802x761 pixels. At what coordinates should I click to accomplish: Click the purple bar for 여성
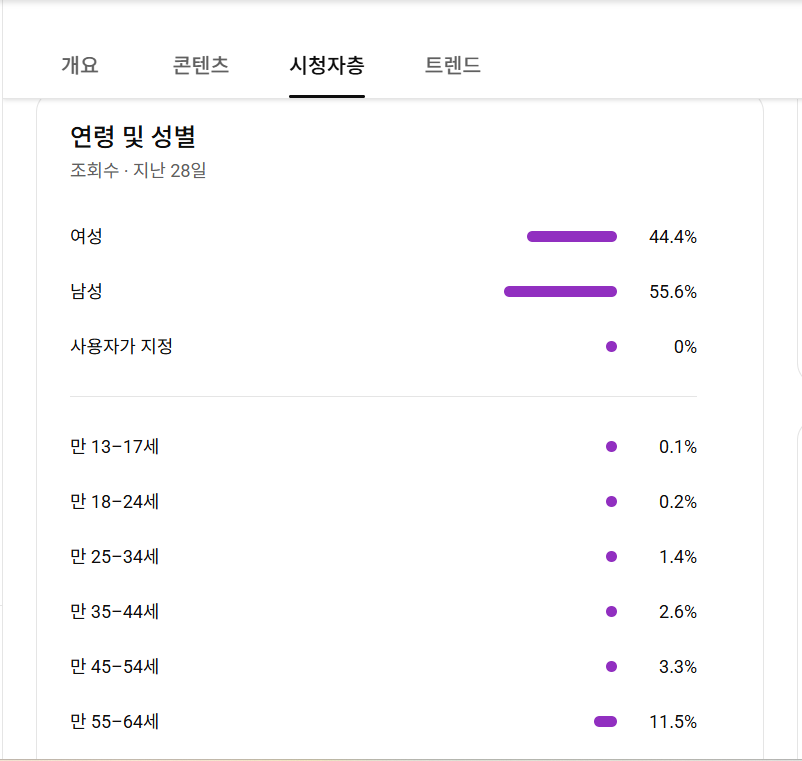tap(572, 237)
